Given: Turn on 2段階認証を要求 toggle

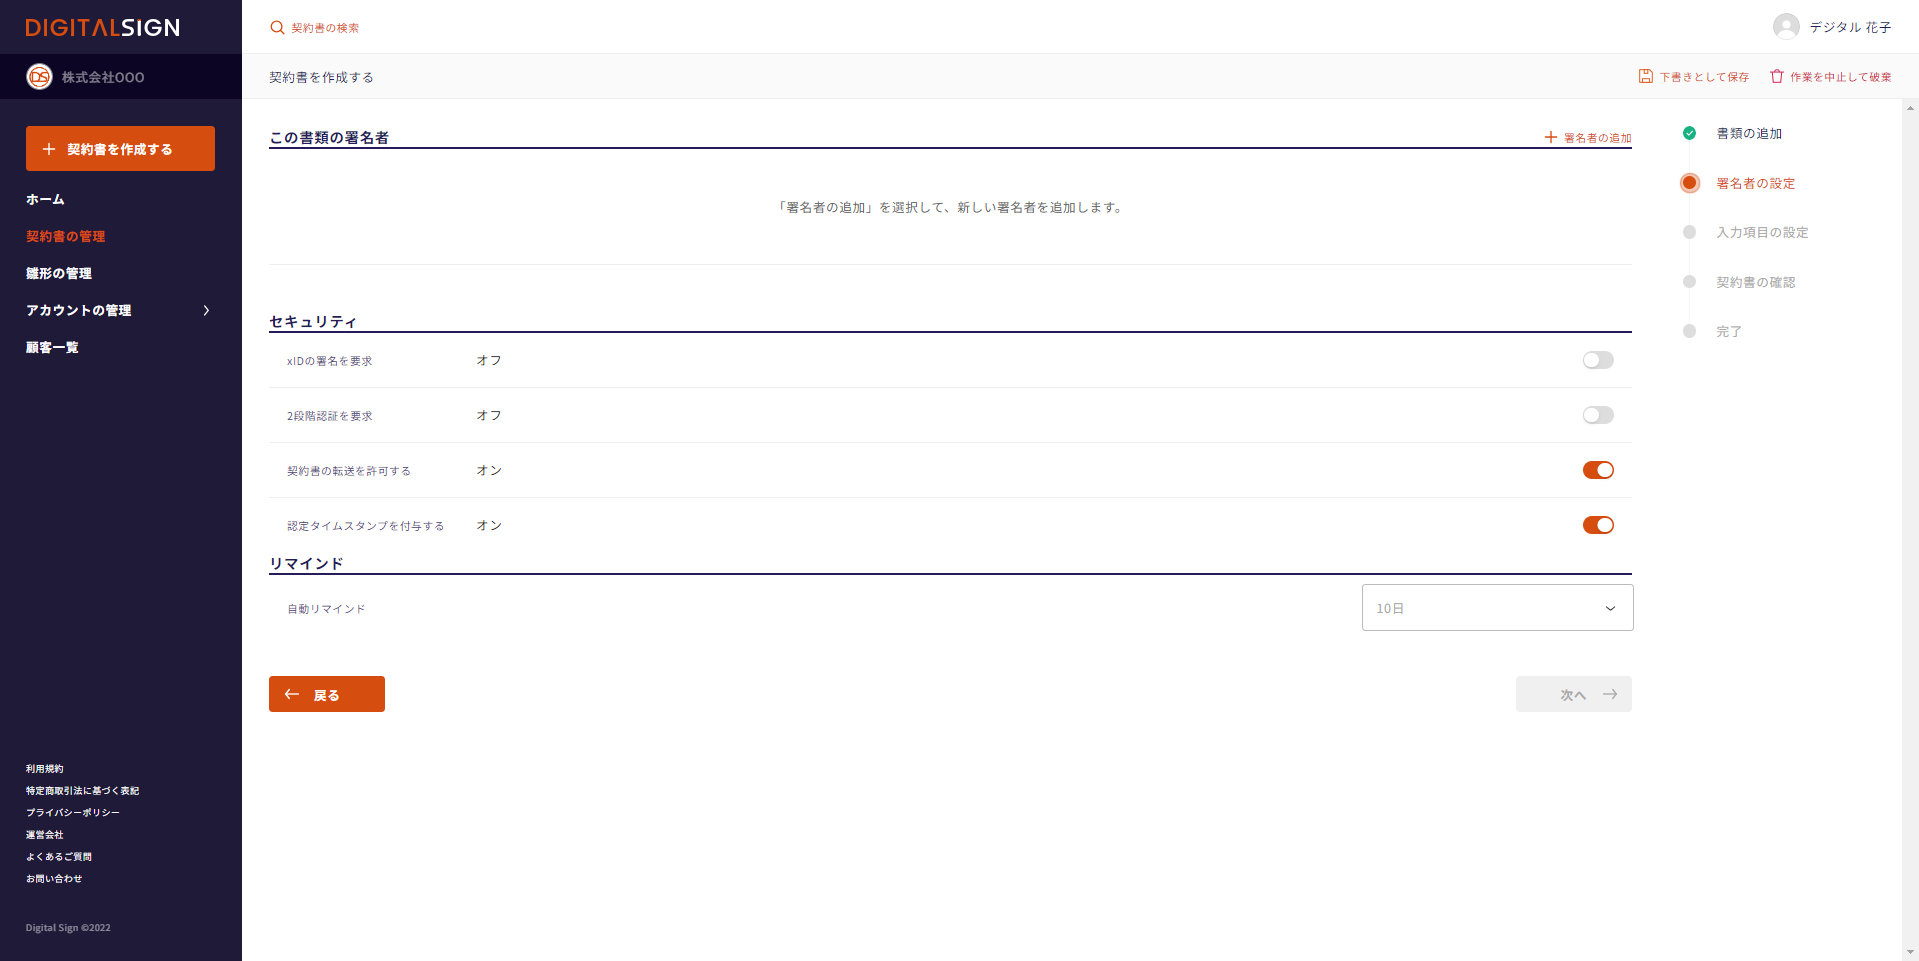Looking at the screenshot, I should tap(1597, 415).
